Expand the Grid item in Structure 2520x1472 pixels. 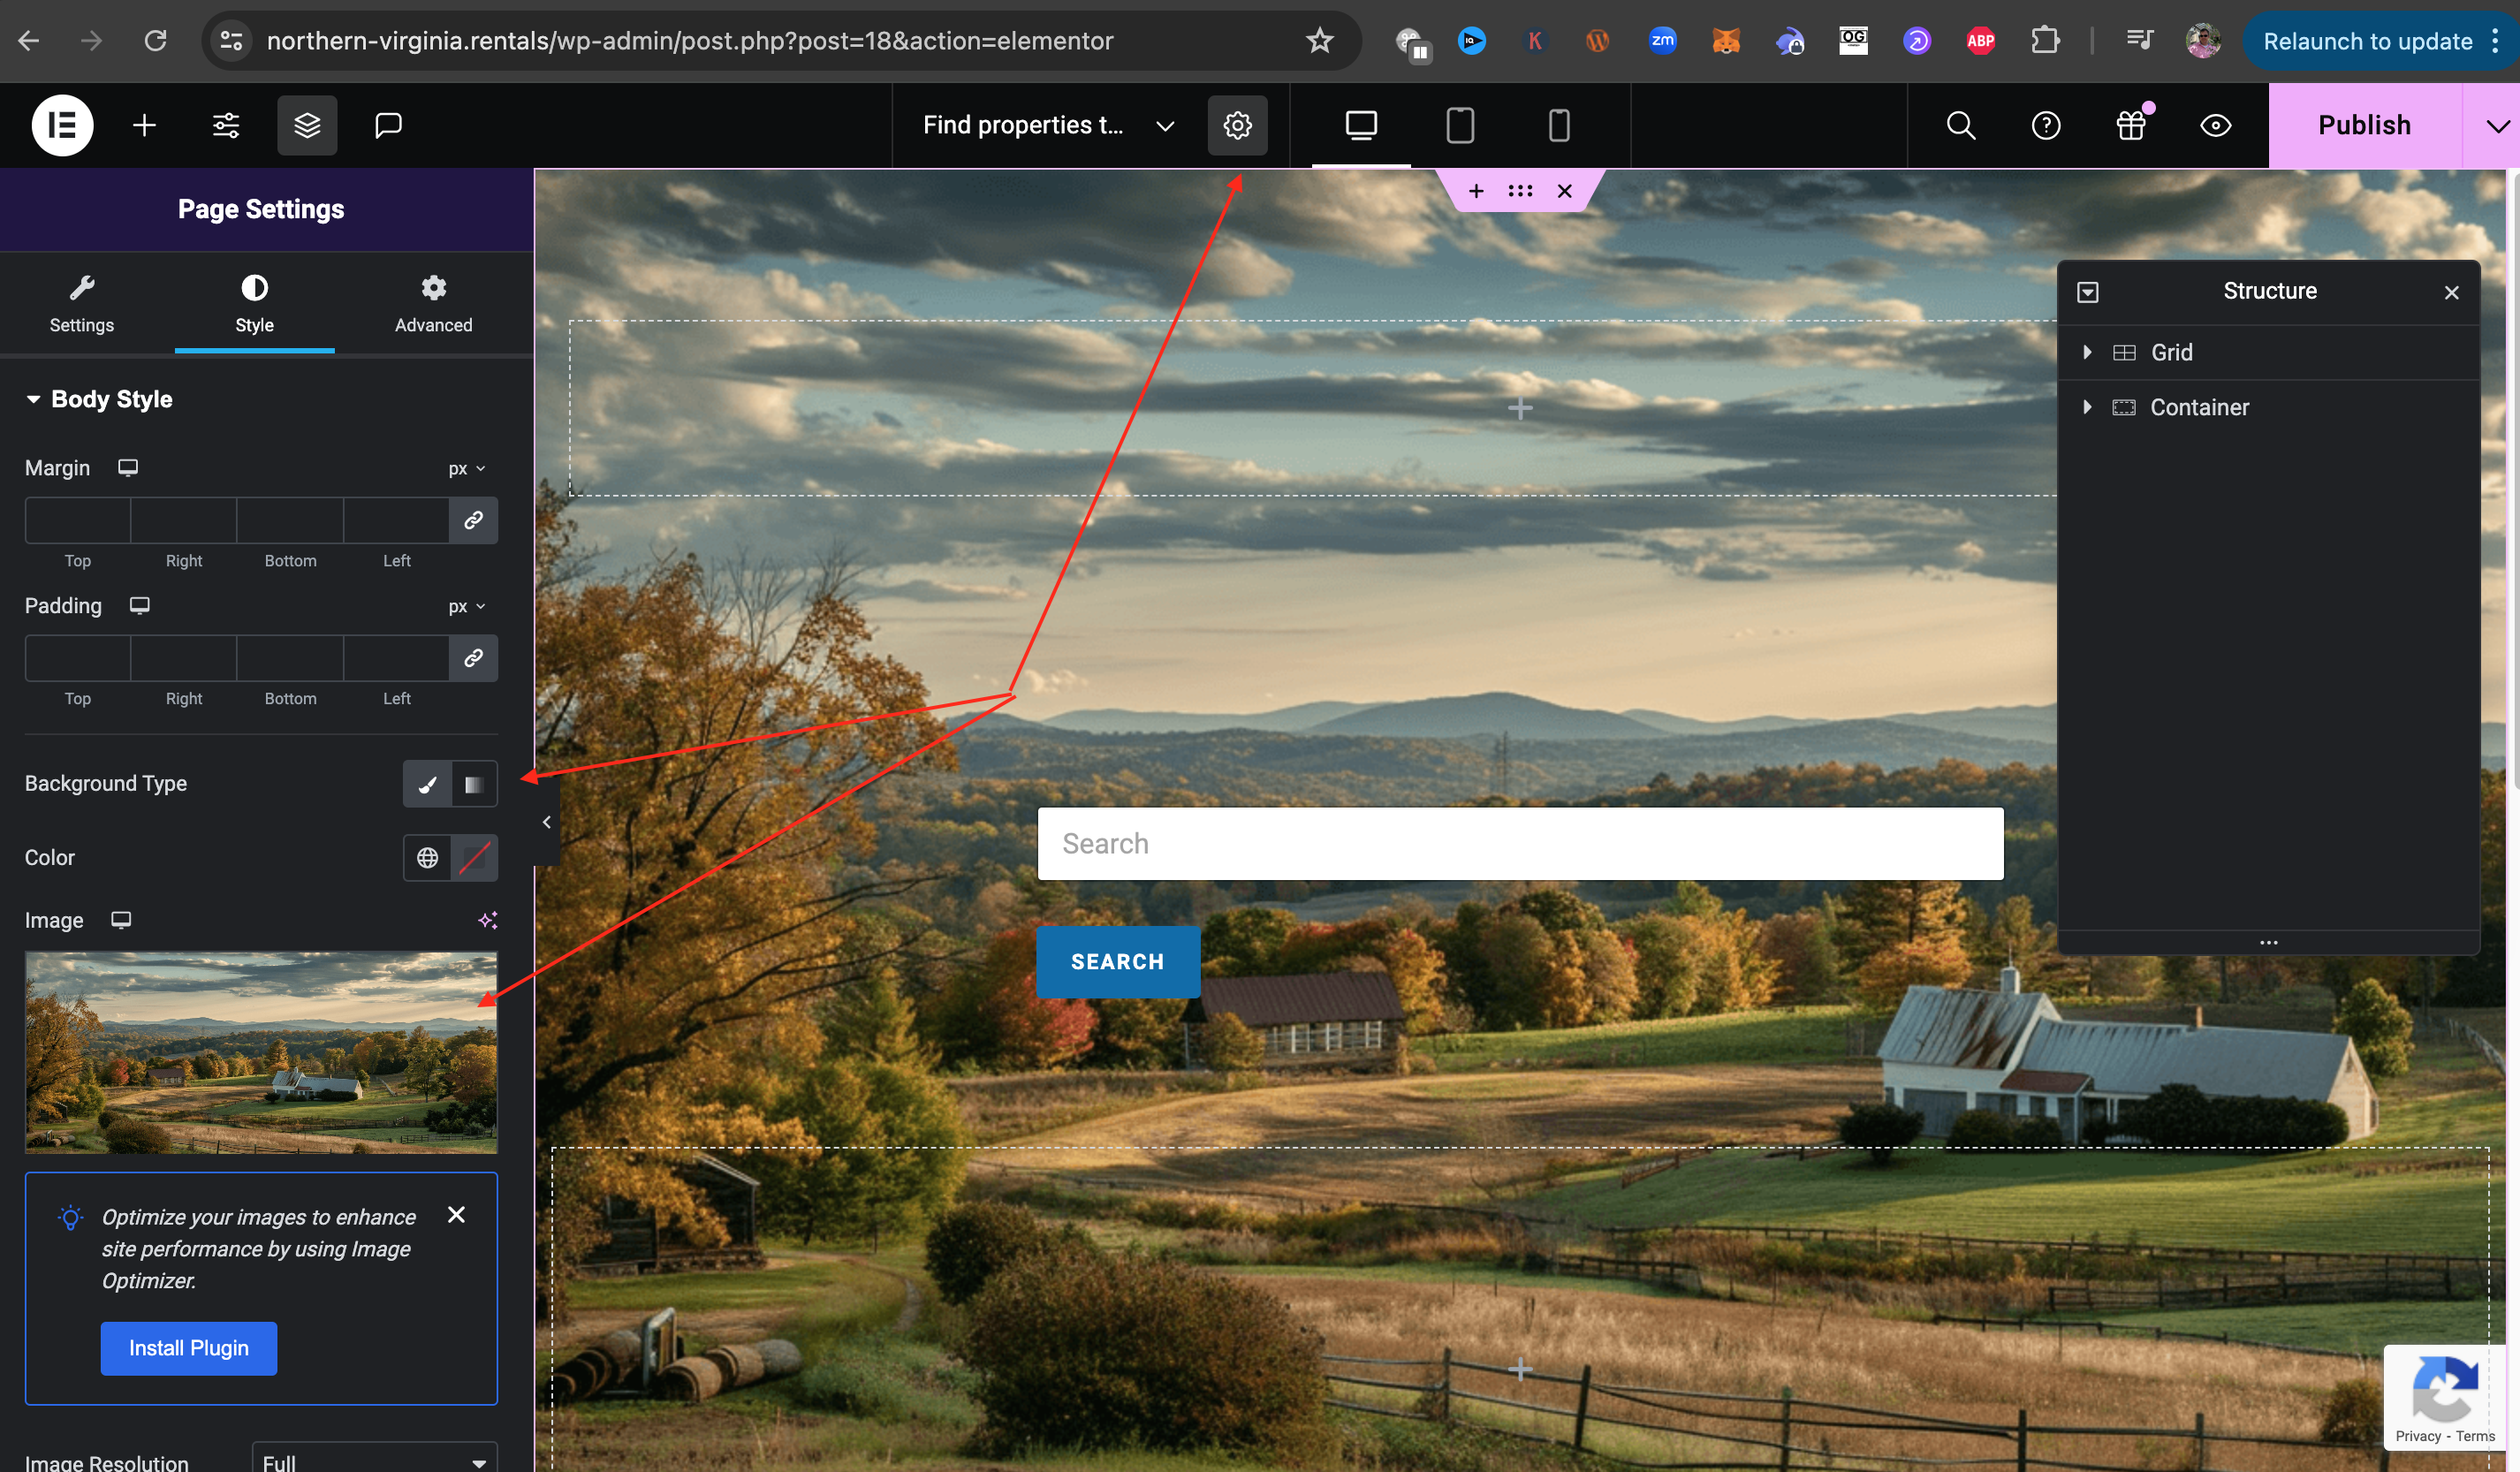point(2087,352)
